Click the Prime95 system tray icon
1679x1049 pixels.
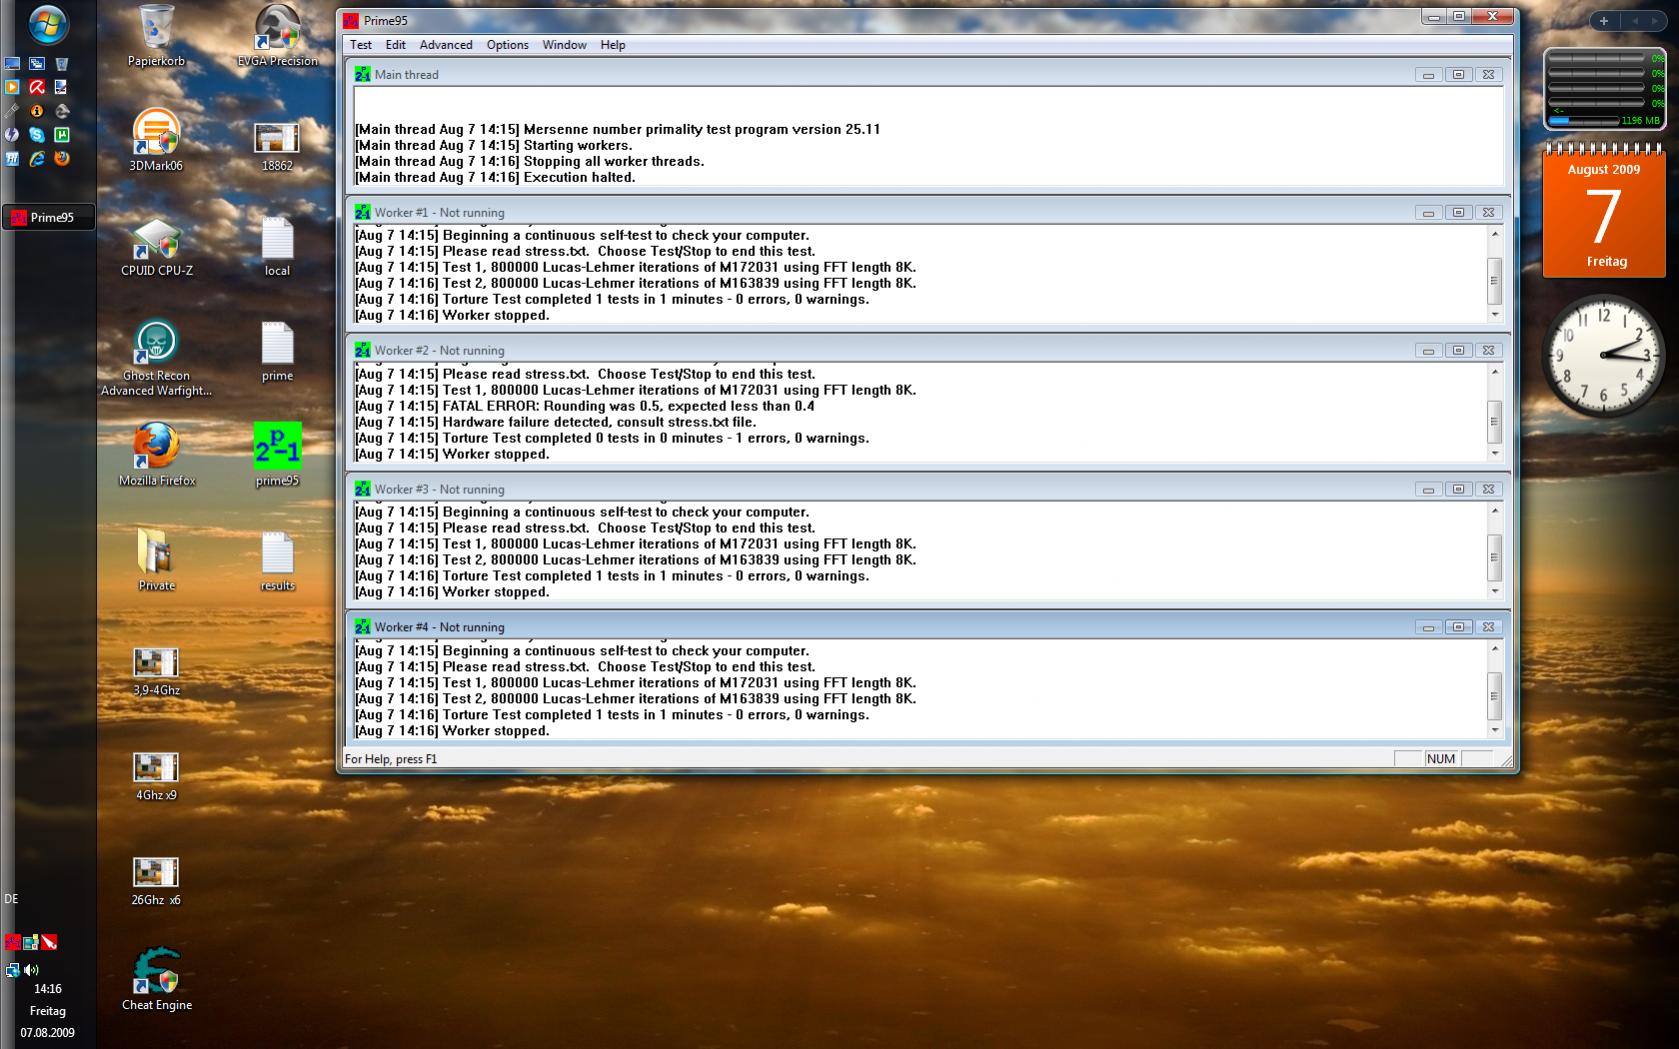[12, 942]
